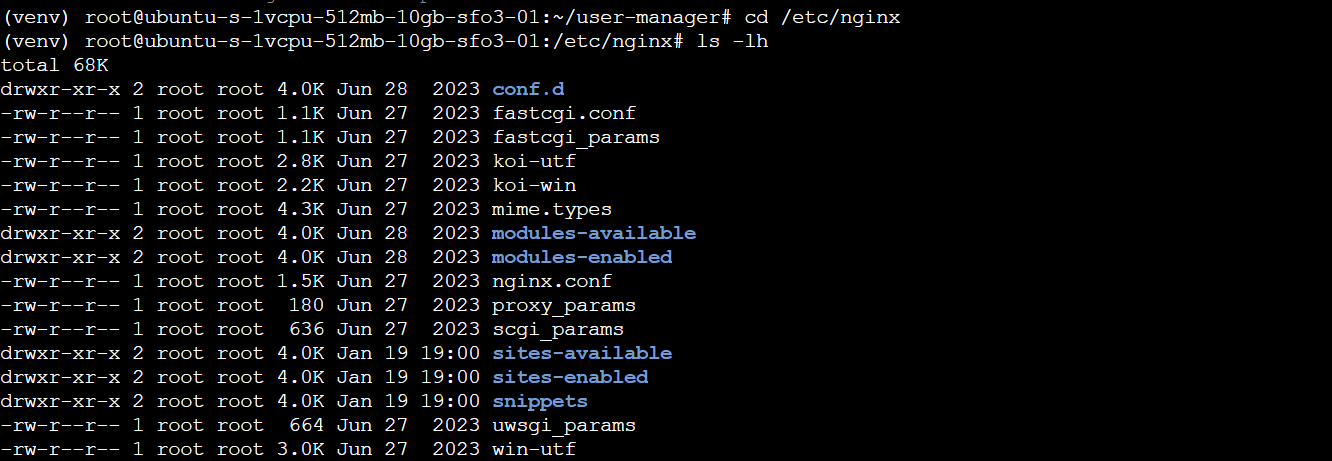
Task: Select the modules-enabled directory name
Action: [582, 257]
